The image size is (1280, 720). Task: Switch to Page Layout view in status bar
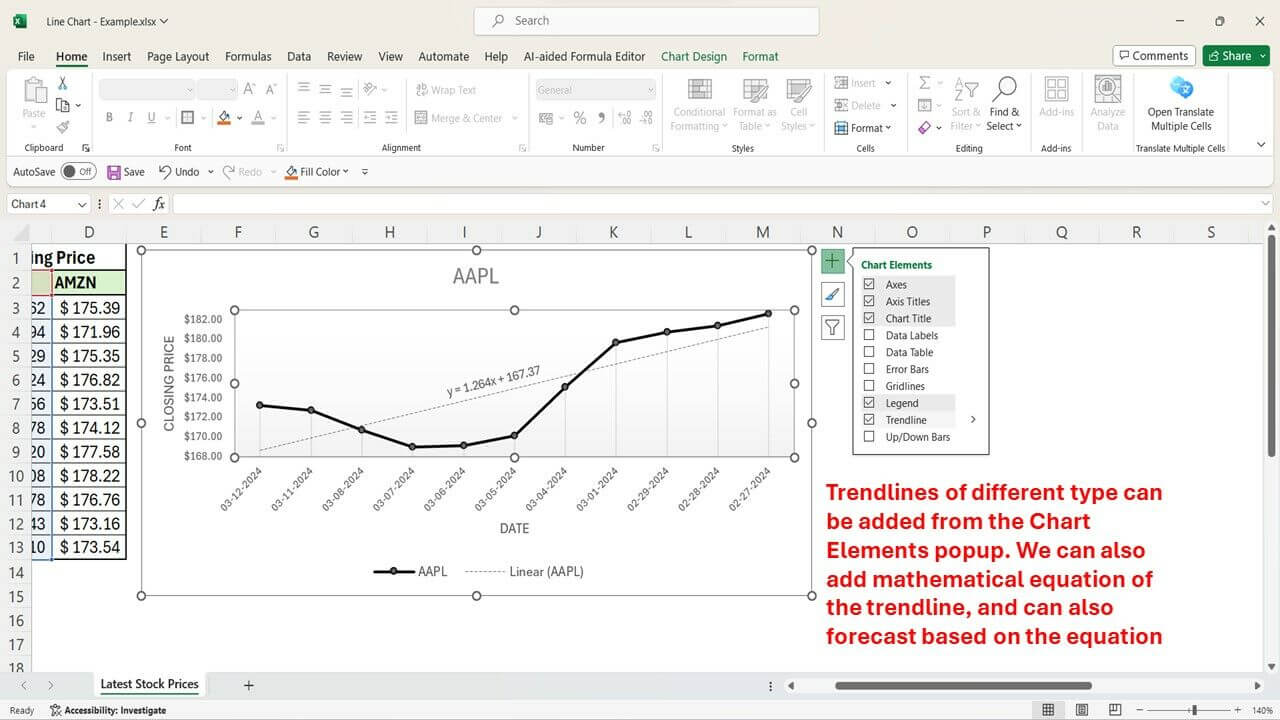pyautogui.click(x=1082, y=710)
